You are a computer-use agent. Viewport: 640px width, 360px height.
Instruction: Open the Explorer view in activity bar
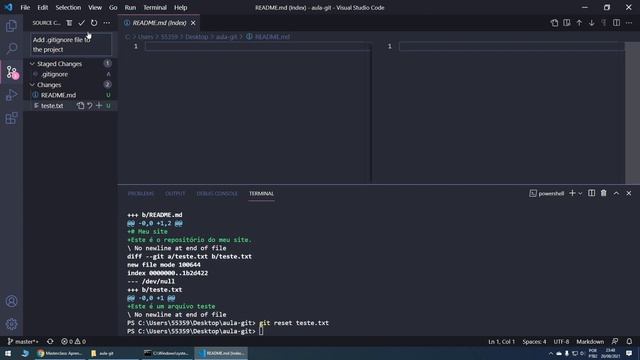[11, 26]
